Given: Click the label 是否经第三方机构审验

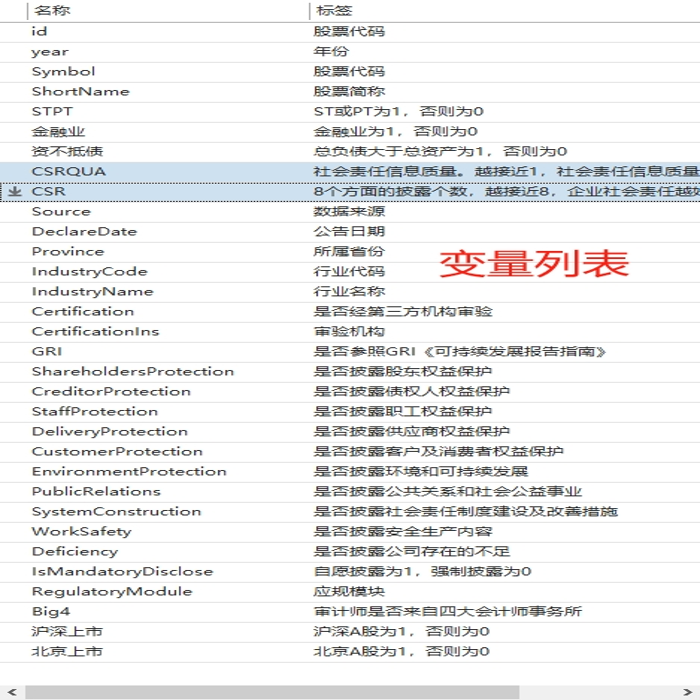Looking at the screenshot, I should [x=403, y=312].
